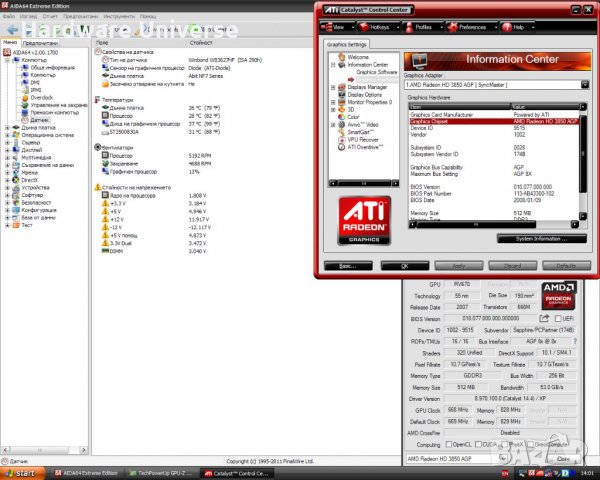Click the Color wheel icon in Catalyst tree
This screenshot has height=480, width=600.
(342, 117)
